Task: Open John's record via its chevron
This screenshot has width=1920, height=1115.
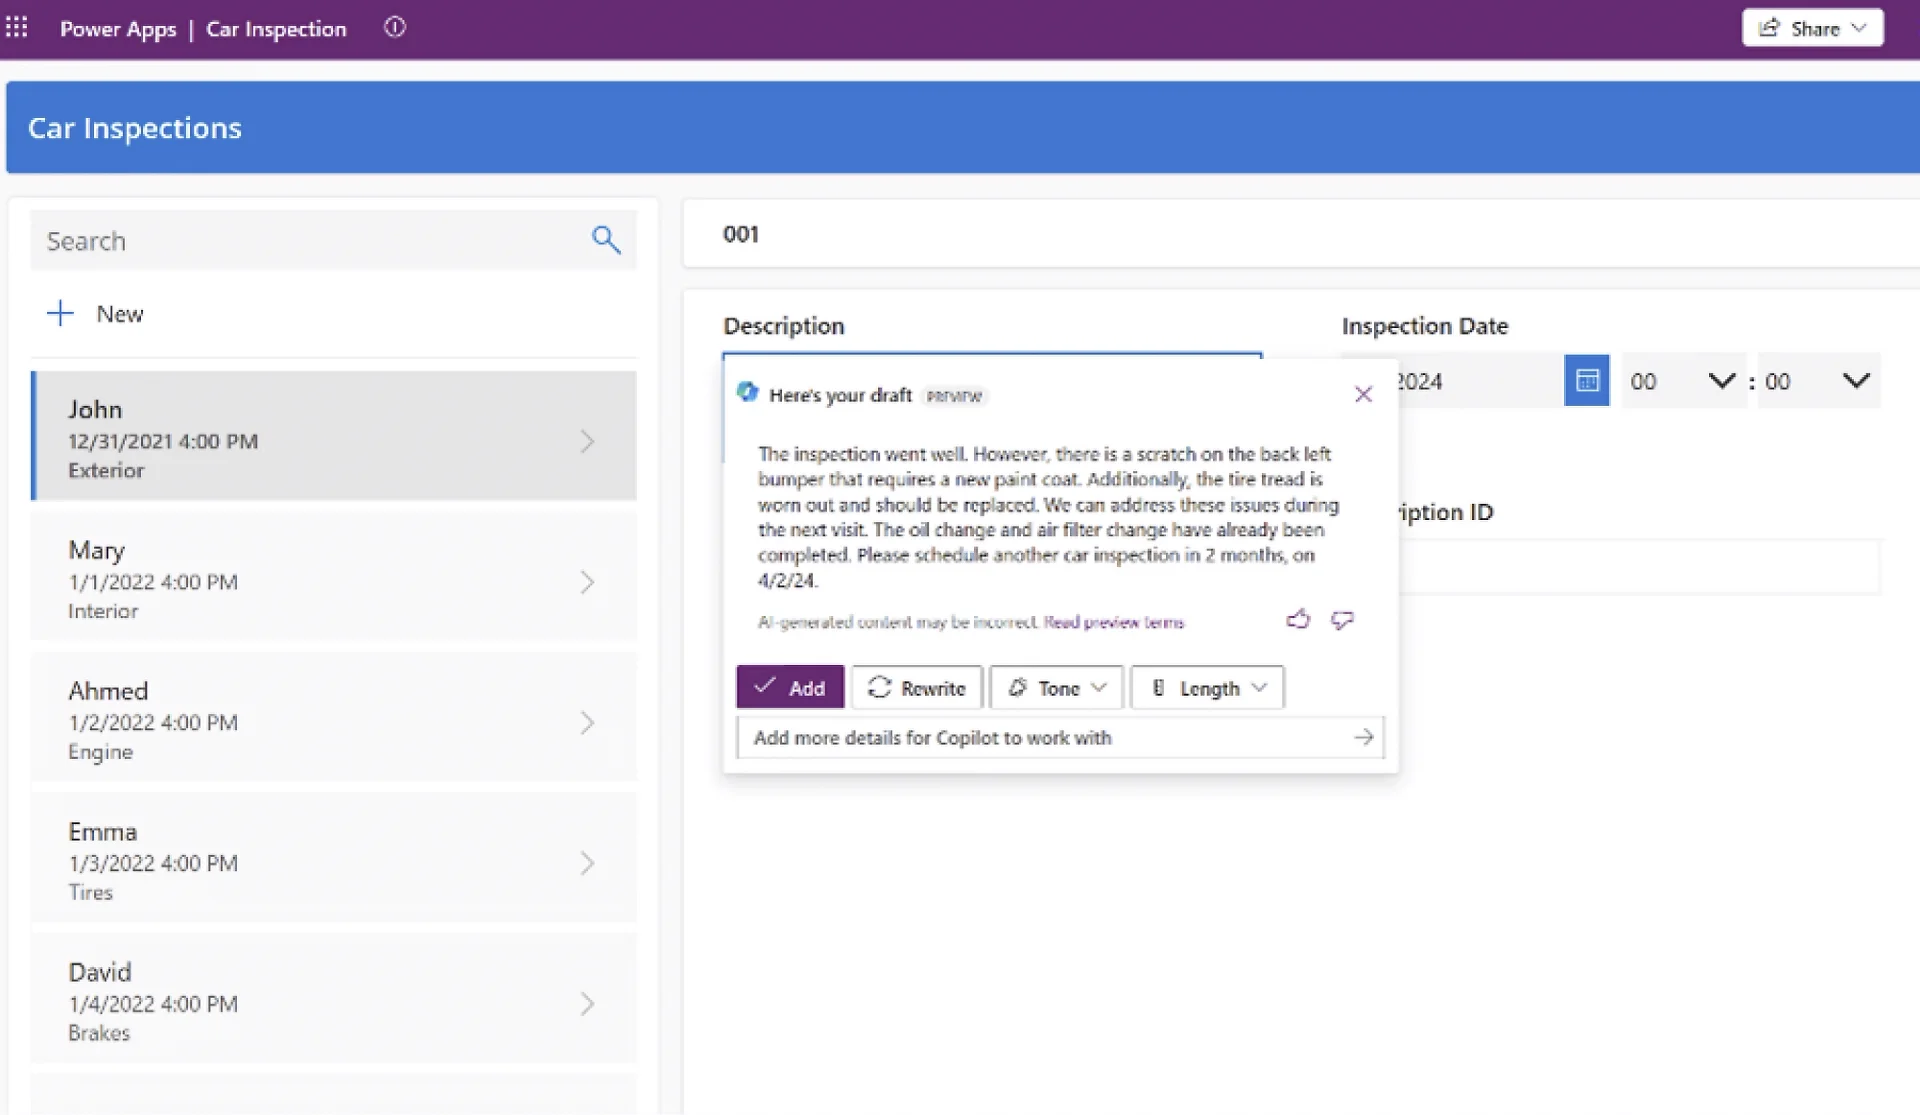Action: (587, 441)
